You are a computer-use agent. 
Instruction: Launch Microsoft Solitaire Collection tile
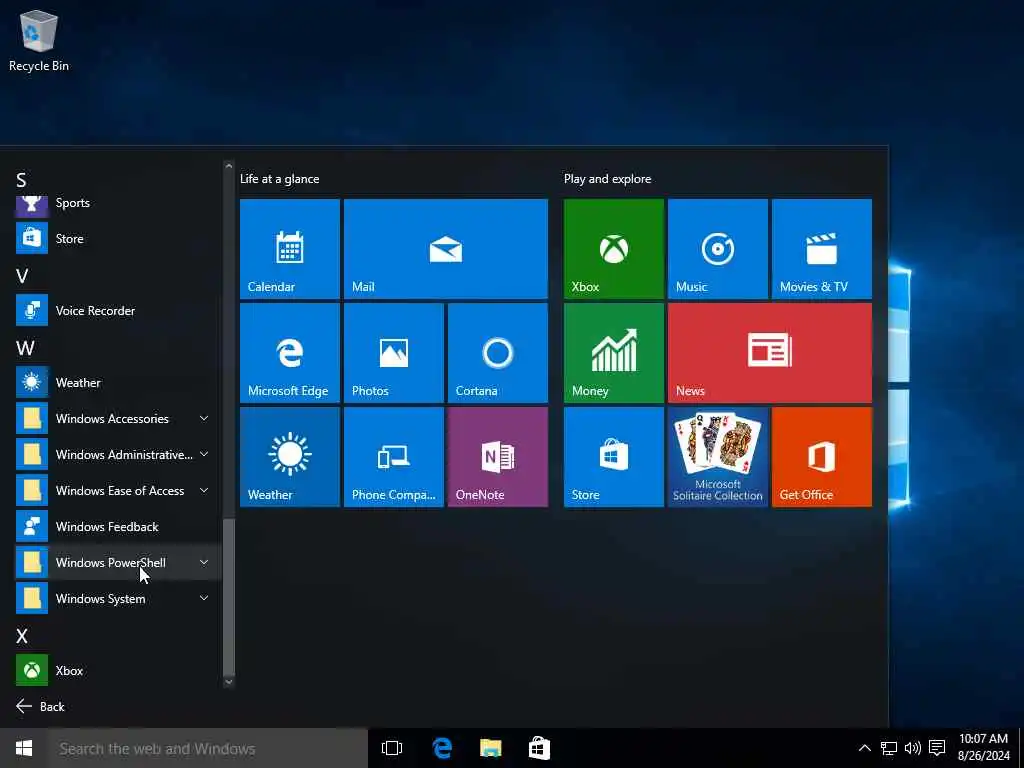pos(718,456)
